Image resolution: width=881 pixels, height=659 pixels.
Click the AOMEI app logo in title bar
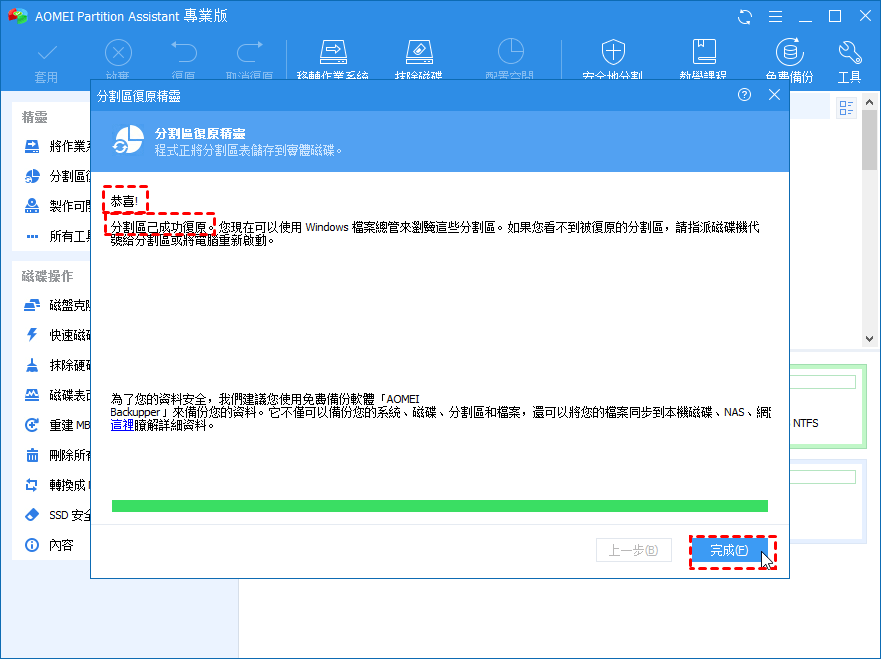point(18,16)
